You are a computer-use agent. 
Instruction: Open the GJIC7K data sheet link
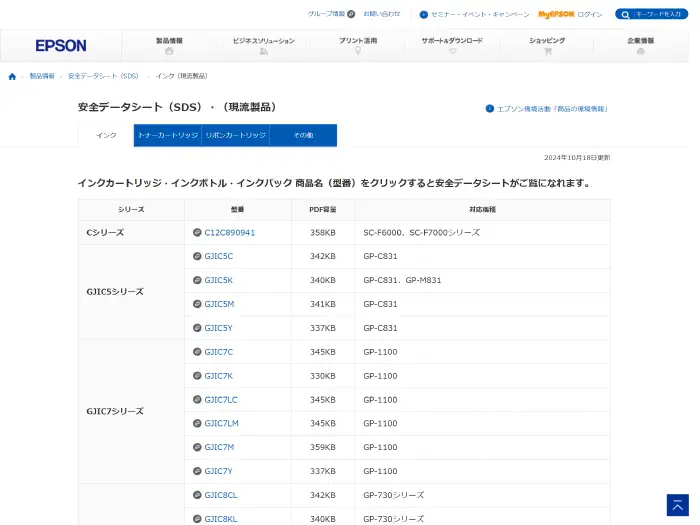tap(219, 376)
